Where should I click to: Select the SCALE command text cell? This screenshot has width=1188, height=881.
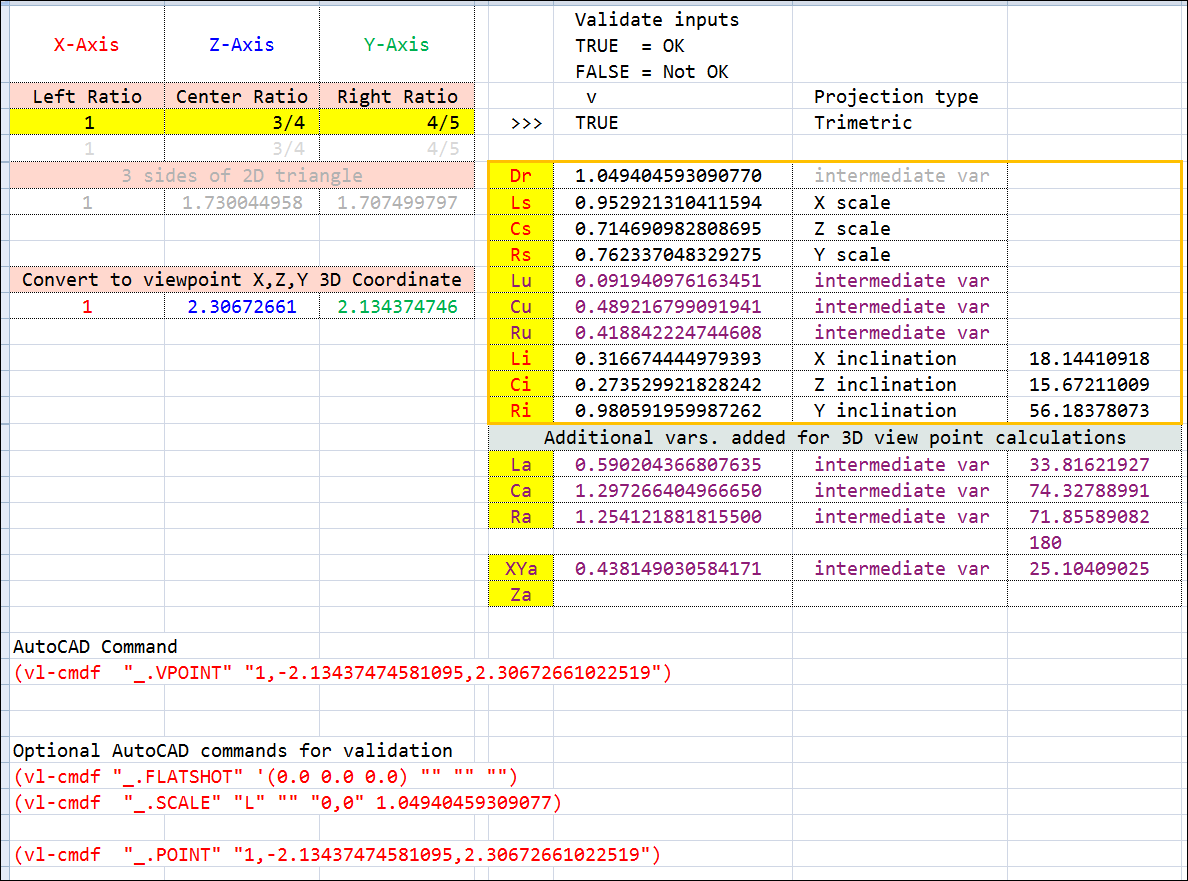click(x=288, y=803)
